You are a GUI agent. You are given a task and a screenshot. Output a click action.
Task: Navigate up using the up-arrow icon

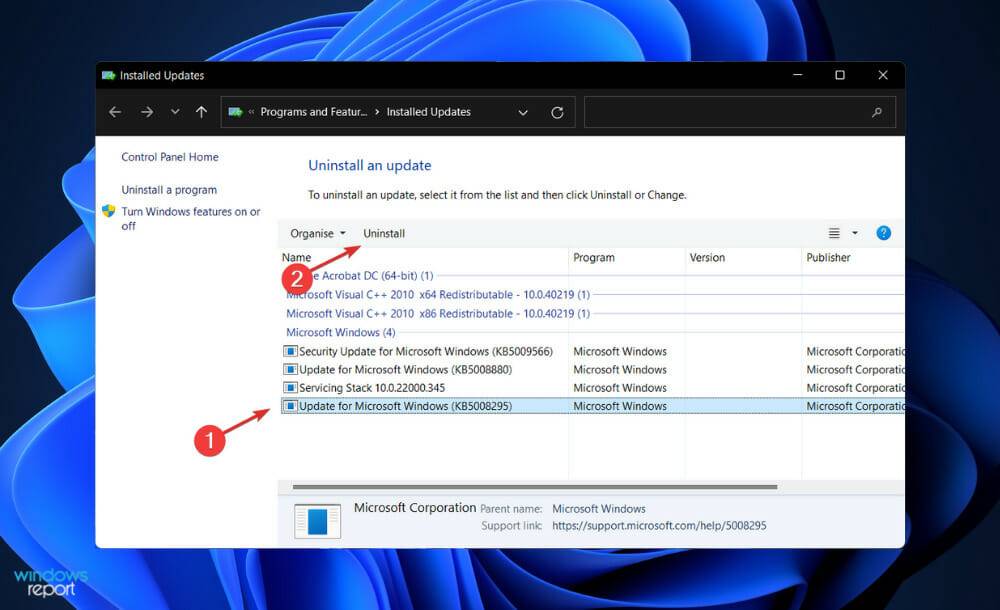pyautogui.click(x=200, y=111)
